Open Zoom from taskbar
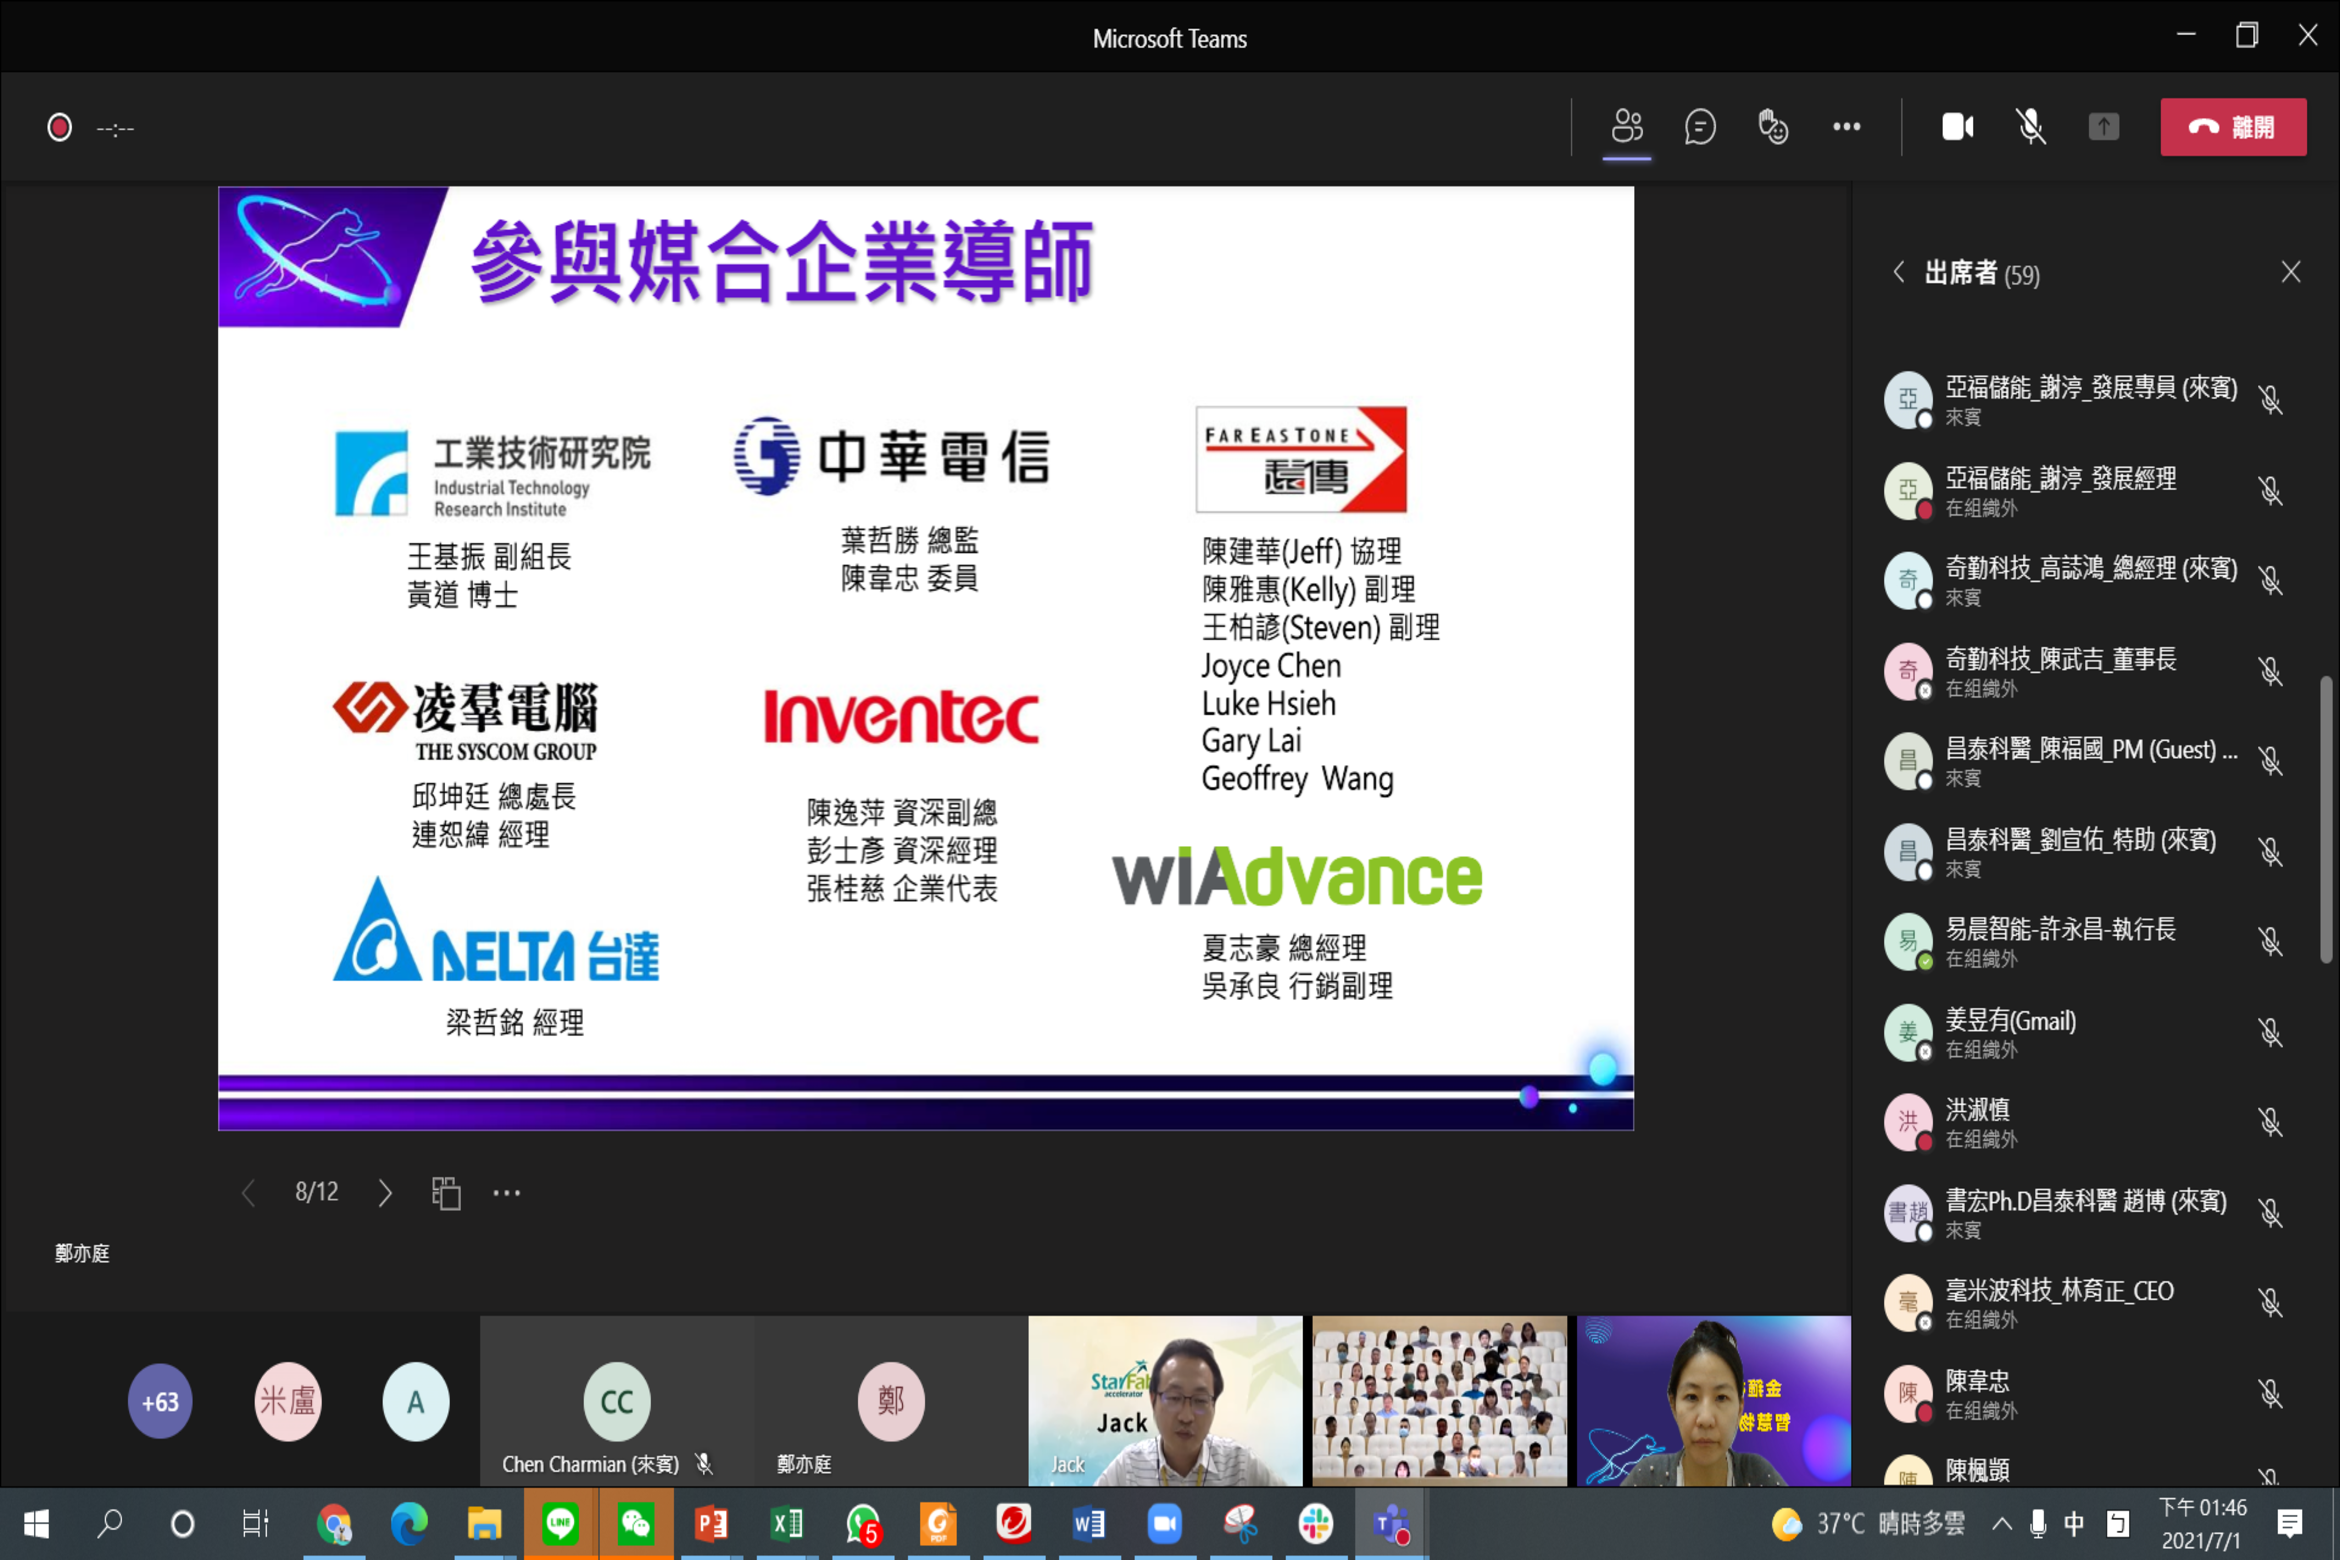 (1165, 1524)
